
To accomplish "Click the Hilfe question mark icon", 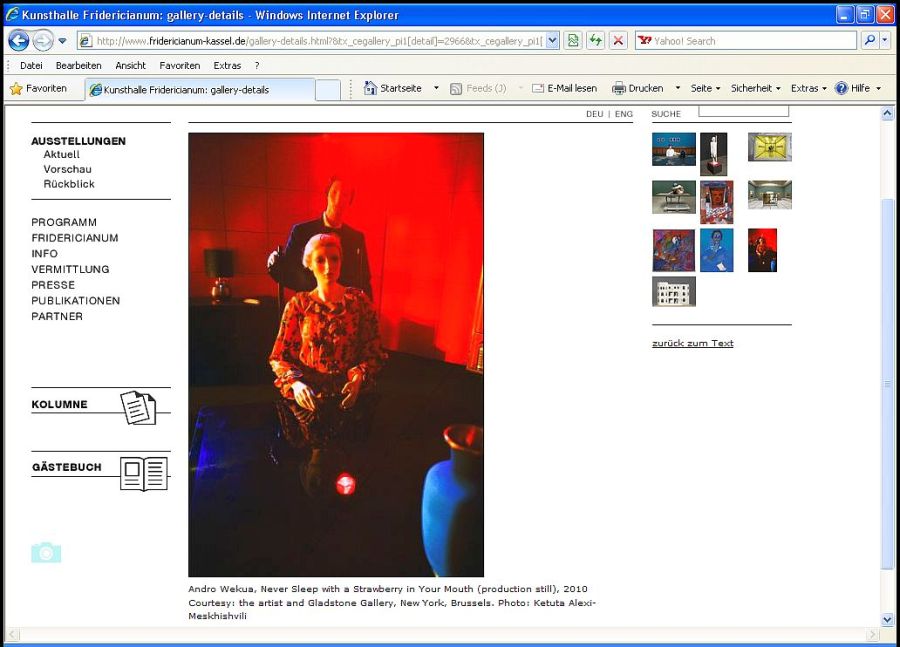I will click(x=841, y=88).
